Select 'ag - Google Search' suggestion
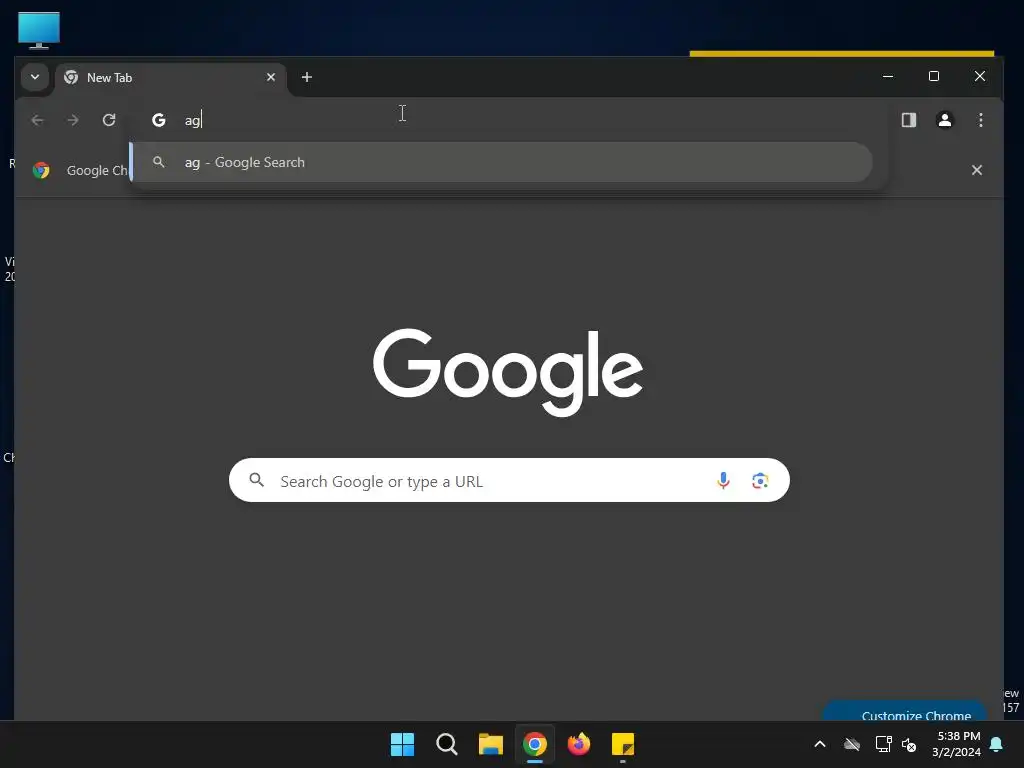 click(502, 163)
